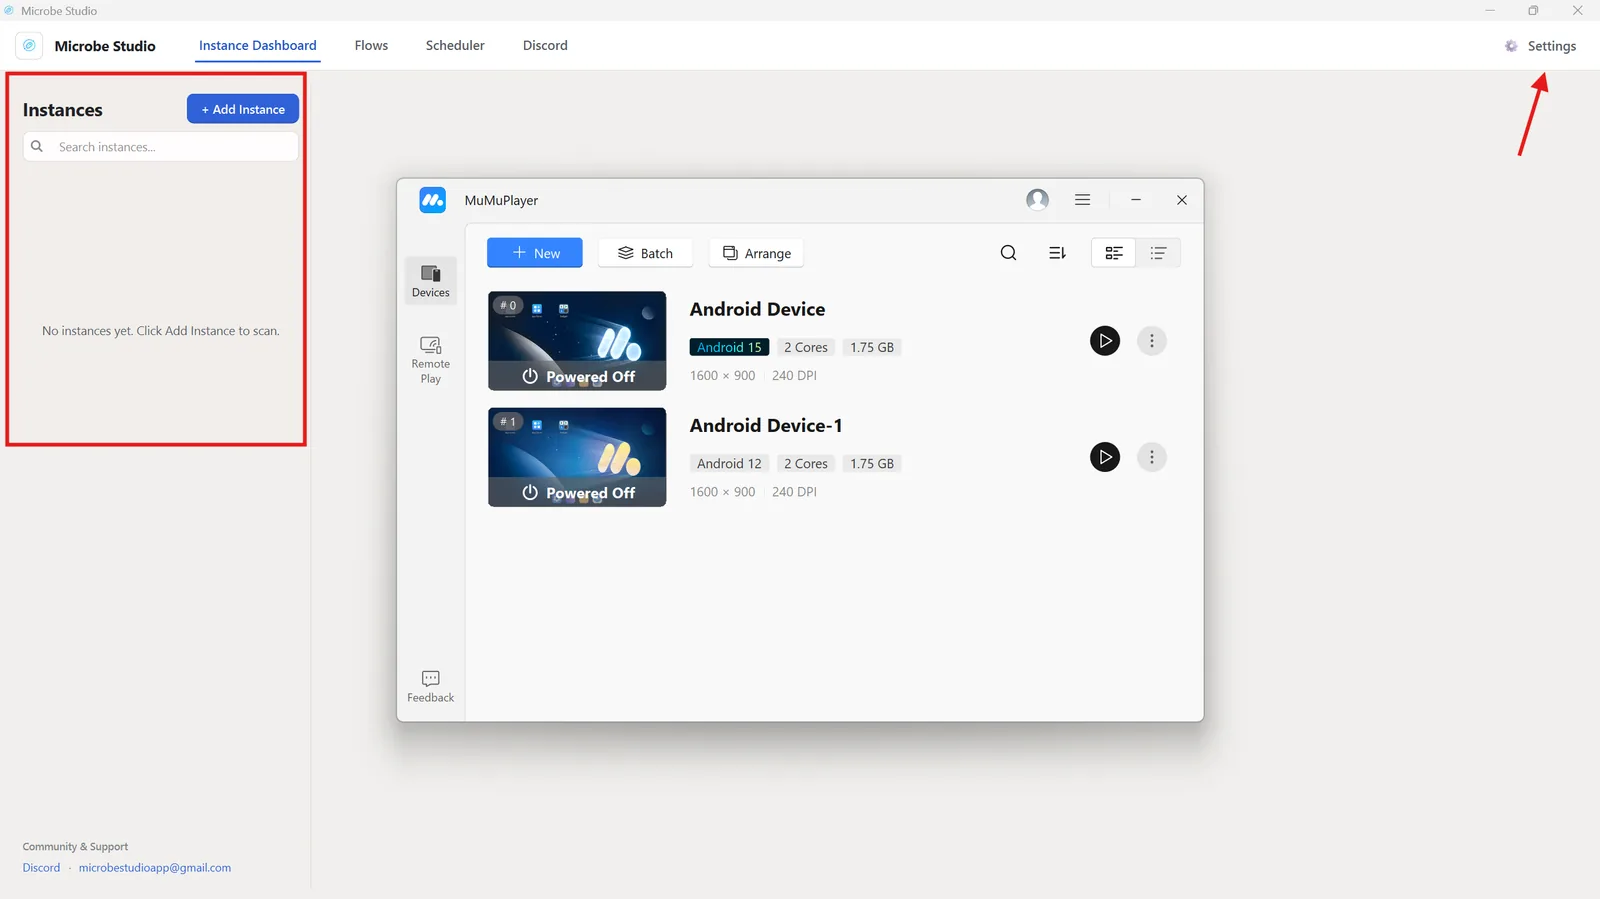Start Android Device-1 with play button
The width and height of the screenshot is (1600, 899).
[x=1105, y=457]
